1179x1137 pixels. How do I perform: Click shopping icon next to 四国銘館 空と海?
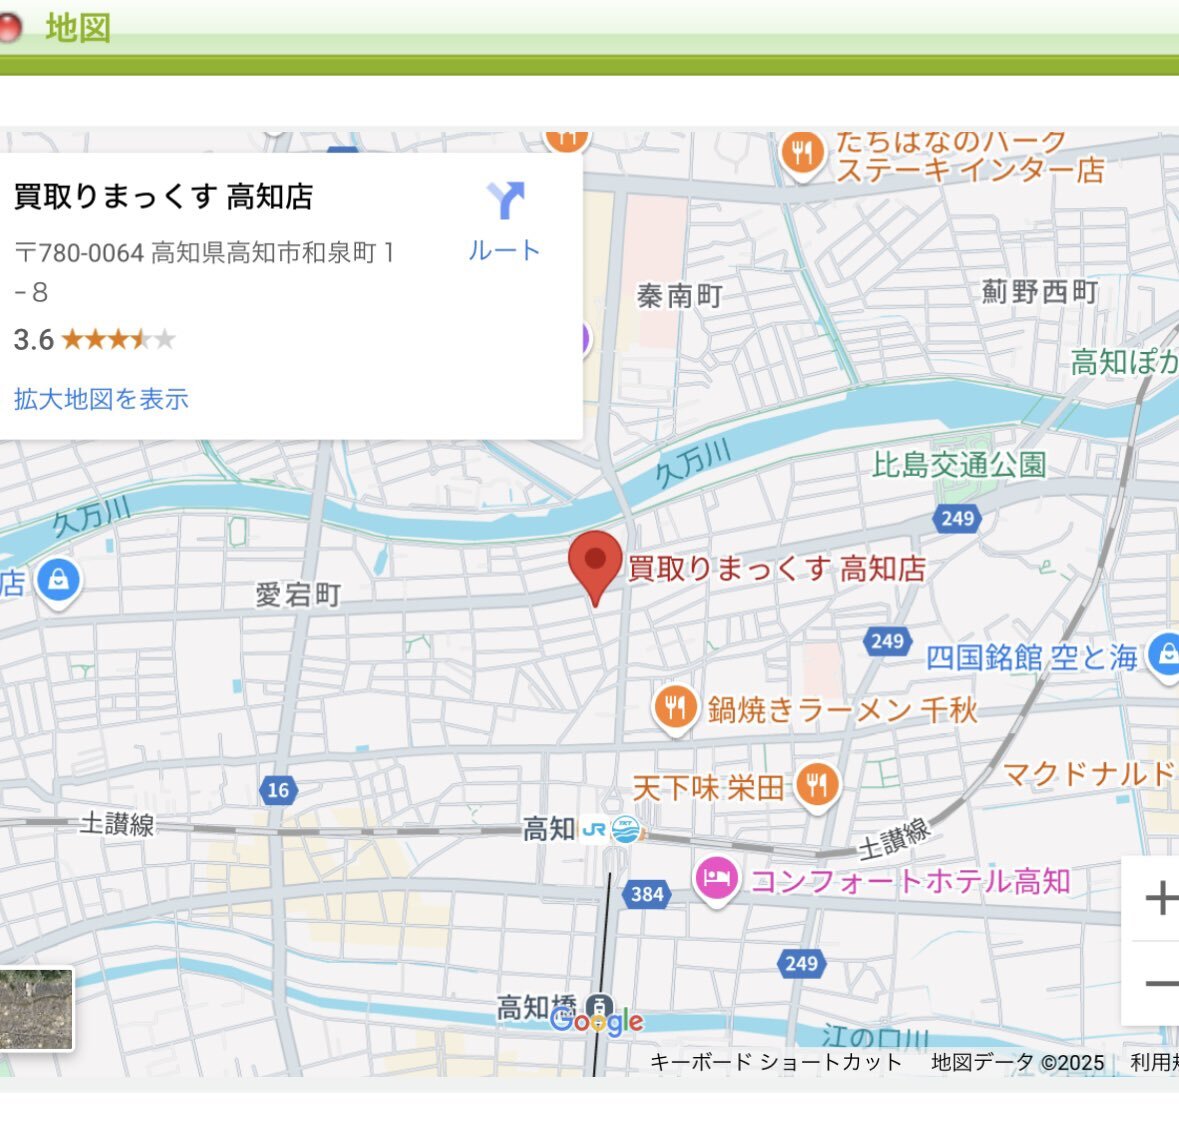1166,655
